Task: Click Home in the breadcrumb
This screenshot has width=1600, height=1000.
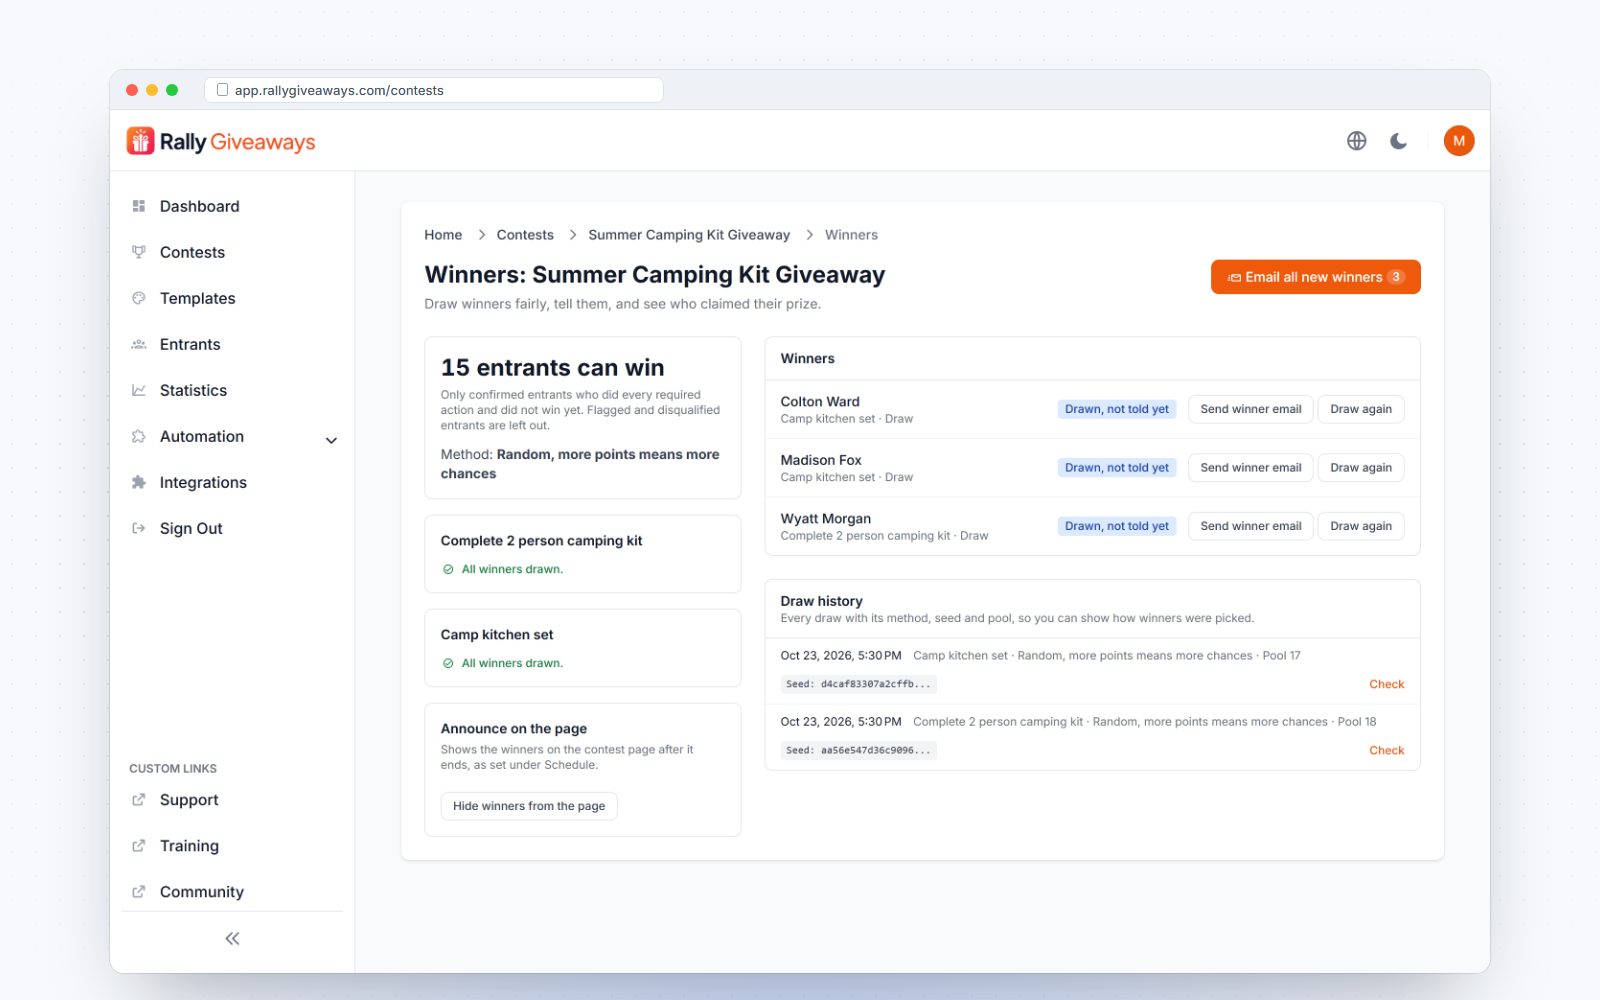Action: click(443, 235)
